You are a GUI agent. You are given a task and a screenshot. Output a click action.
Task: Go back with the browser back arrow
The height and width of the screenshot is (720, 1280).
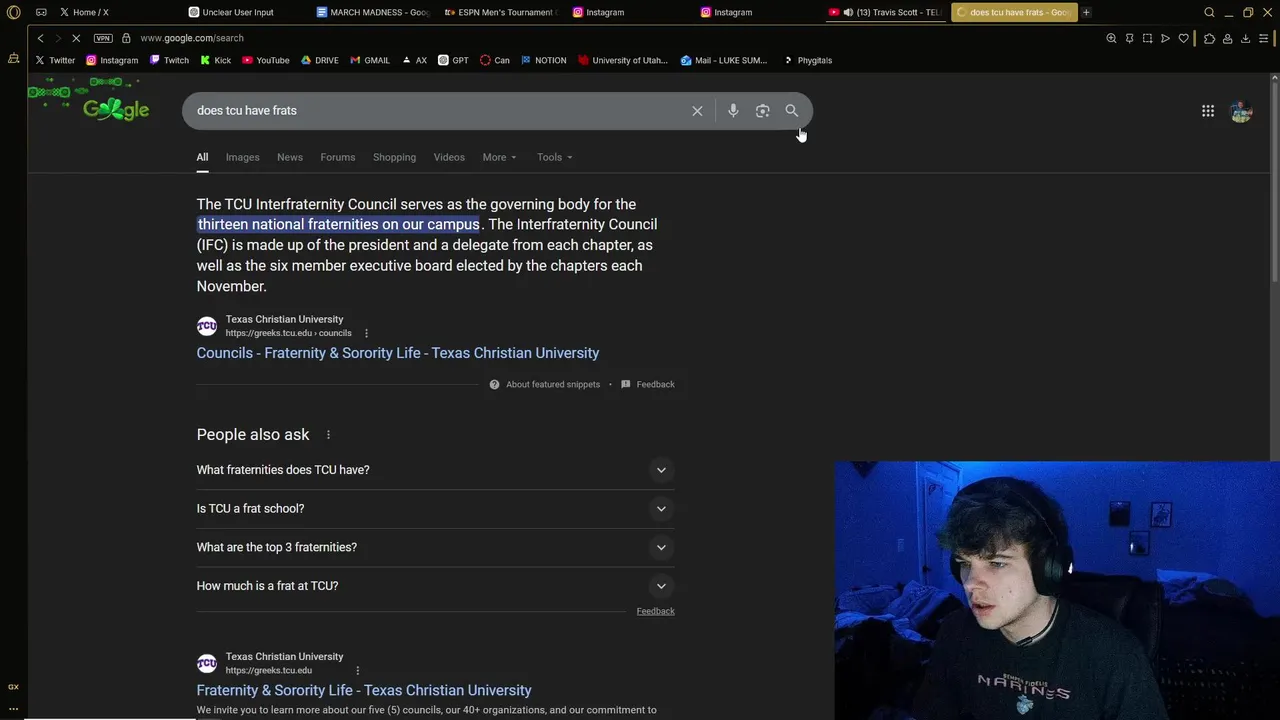(x=40, y=38)
